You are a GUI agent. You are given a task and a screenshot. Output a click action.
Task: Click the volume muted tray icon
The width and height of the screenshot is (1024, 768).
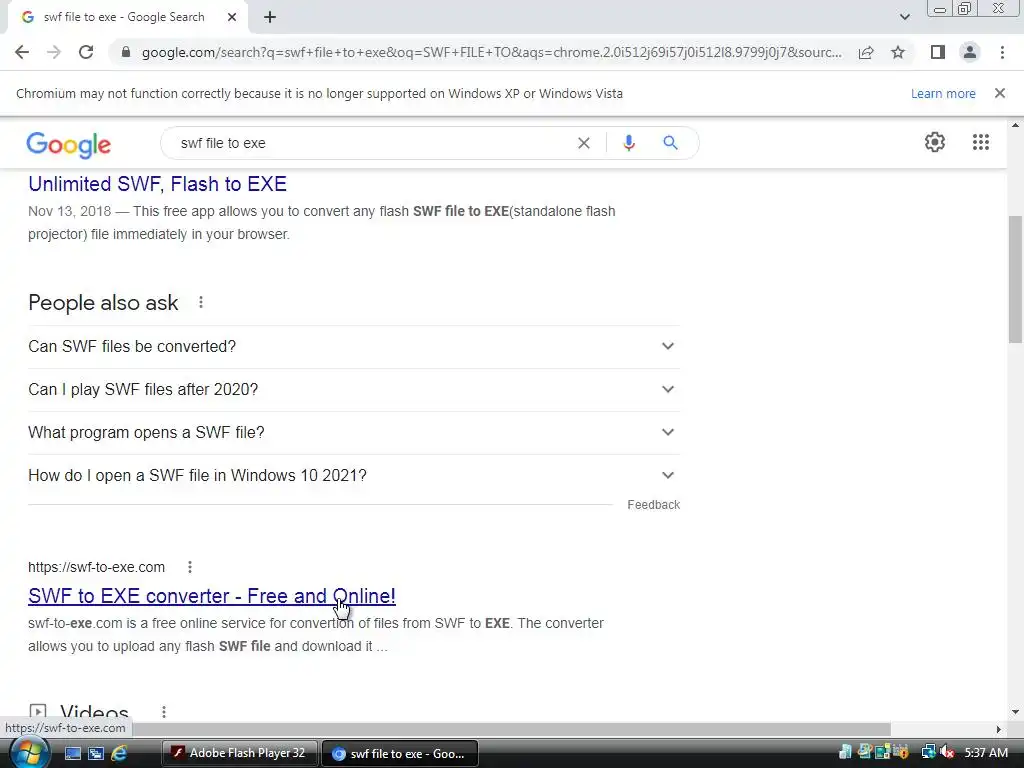[x=946, y=753]
